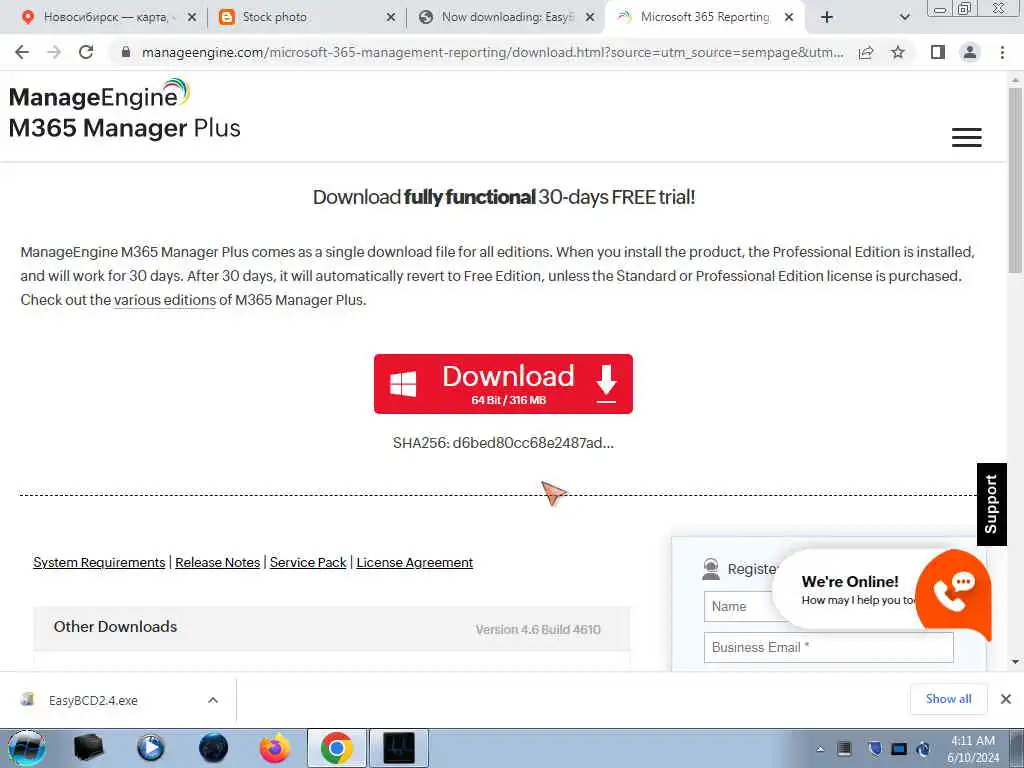
Task: Open the browser side panel icon
Action: [938, 52]
